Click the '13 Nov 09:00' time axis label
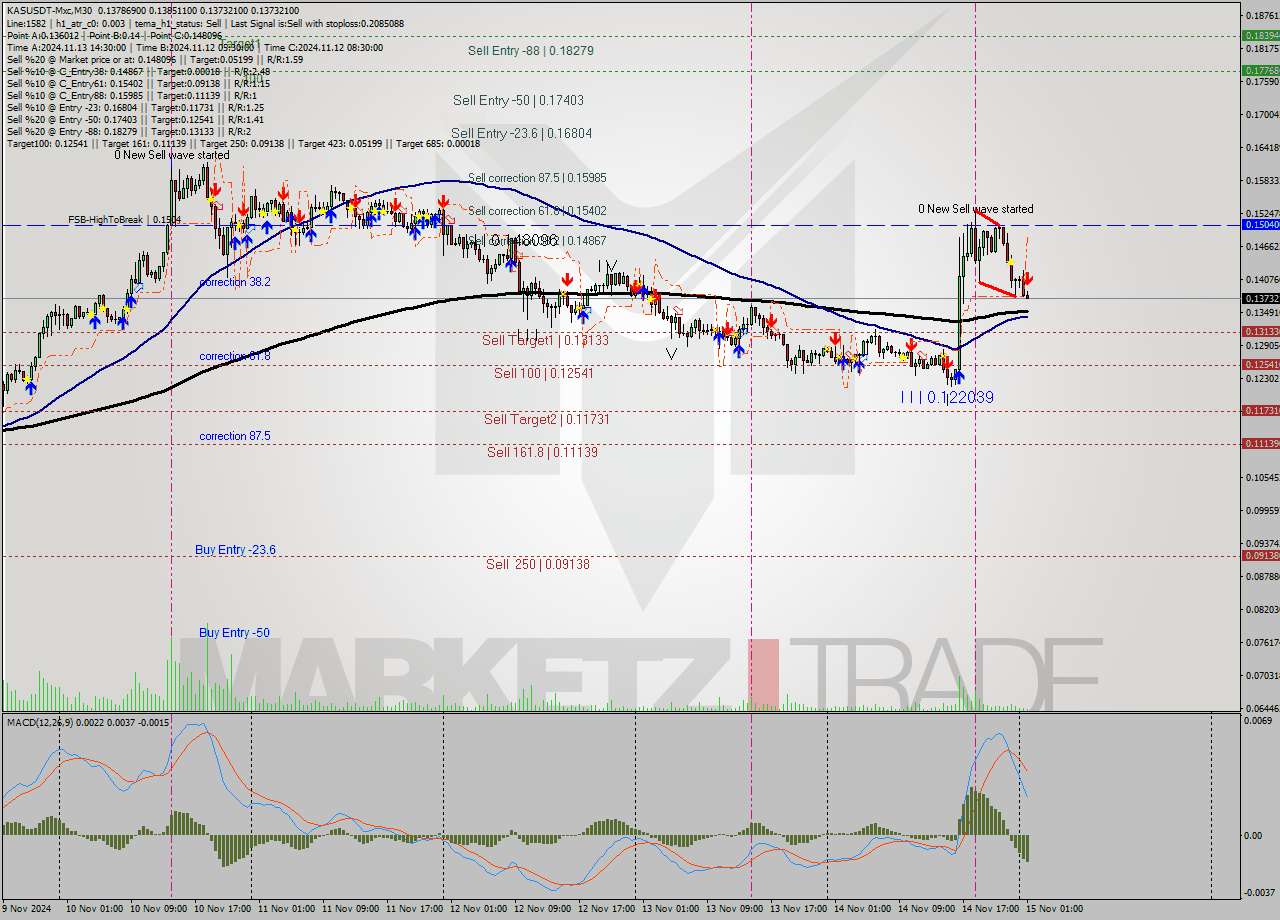Image resolution: width=1280 pixels, height=920 pixels. pos(735,909)
